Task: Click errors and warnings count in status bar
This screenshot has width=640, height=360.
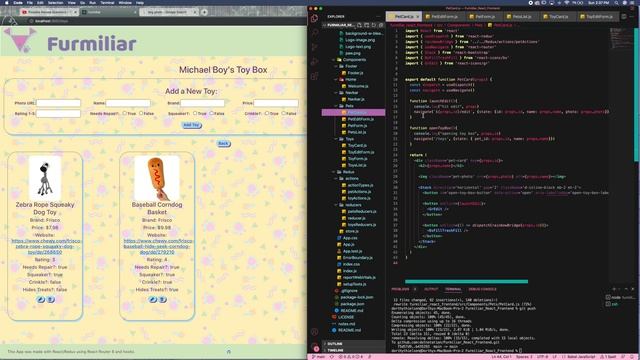Action: pos(352,357)
